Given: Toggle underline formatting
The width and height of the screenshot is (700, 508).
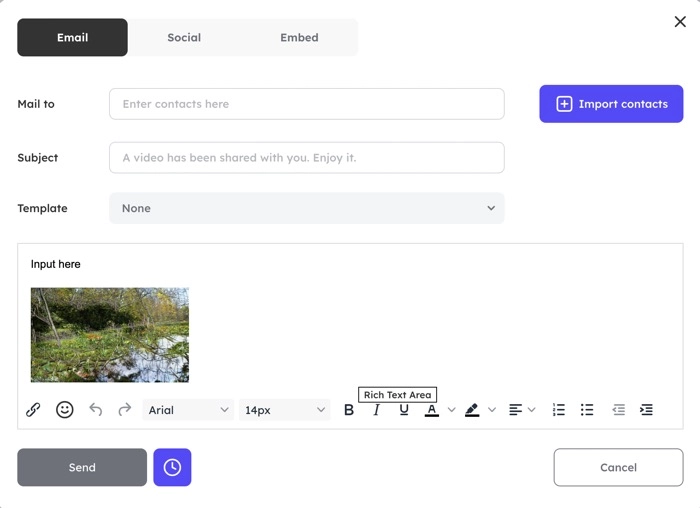Looking at the screenshot, I should pos(404,410).
